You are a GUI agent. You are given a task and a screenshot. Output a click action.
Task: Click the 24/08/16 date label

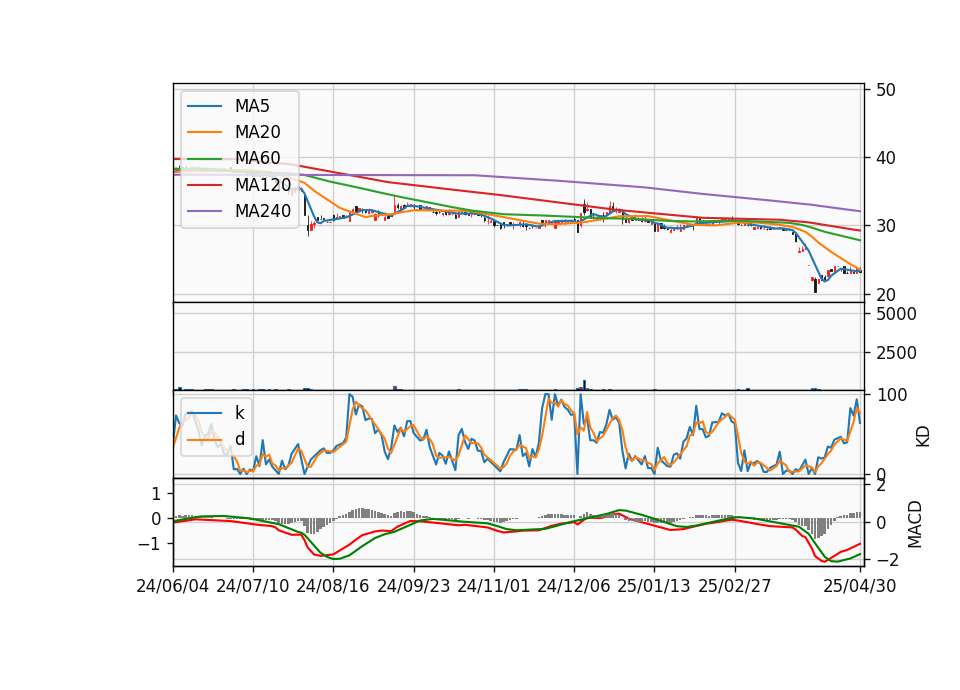333,586
